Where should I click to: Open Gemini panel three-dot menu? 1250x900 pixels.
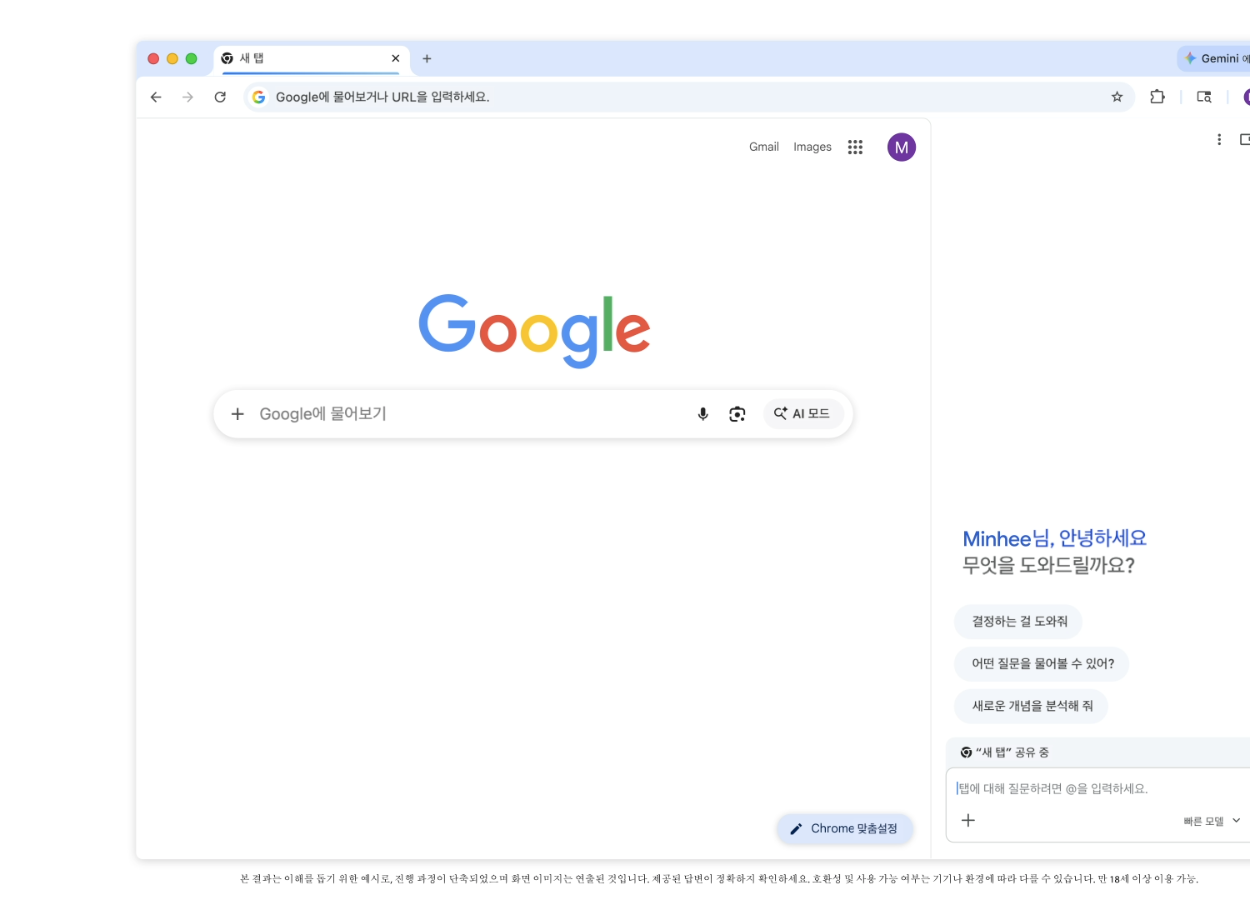point(1218,139)
